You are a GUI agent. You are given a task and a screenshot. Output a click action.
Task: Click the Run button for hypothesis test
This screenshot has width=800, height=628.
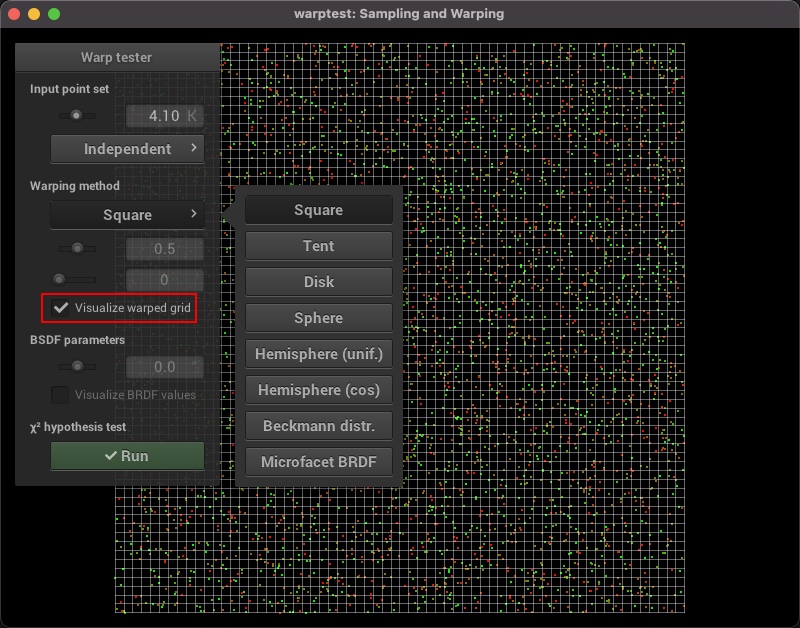point(127,456)
